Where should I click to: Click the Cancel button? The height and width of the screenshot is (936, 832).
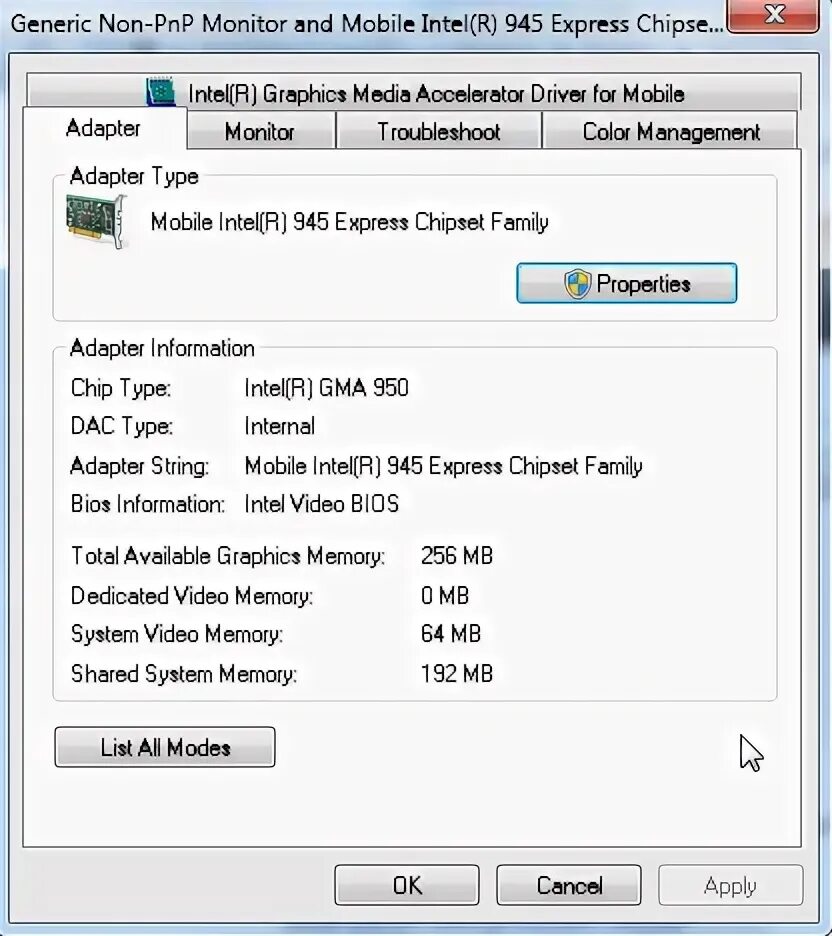[x=569, y=885]
